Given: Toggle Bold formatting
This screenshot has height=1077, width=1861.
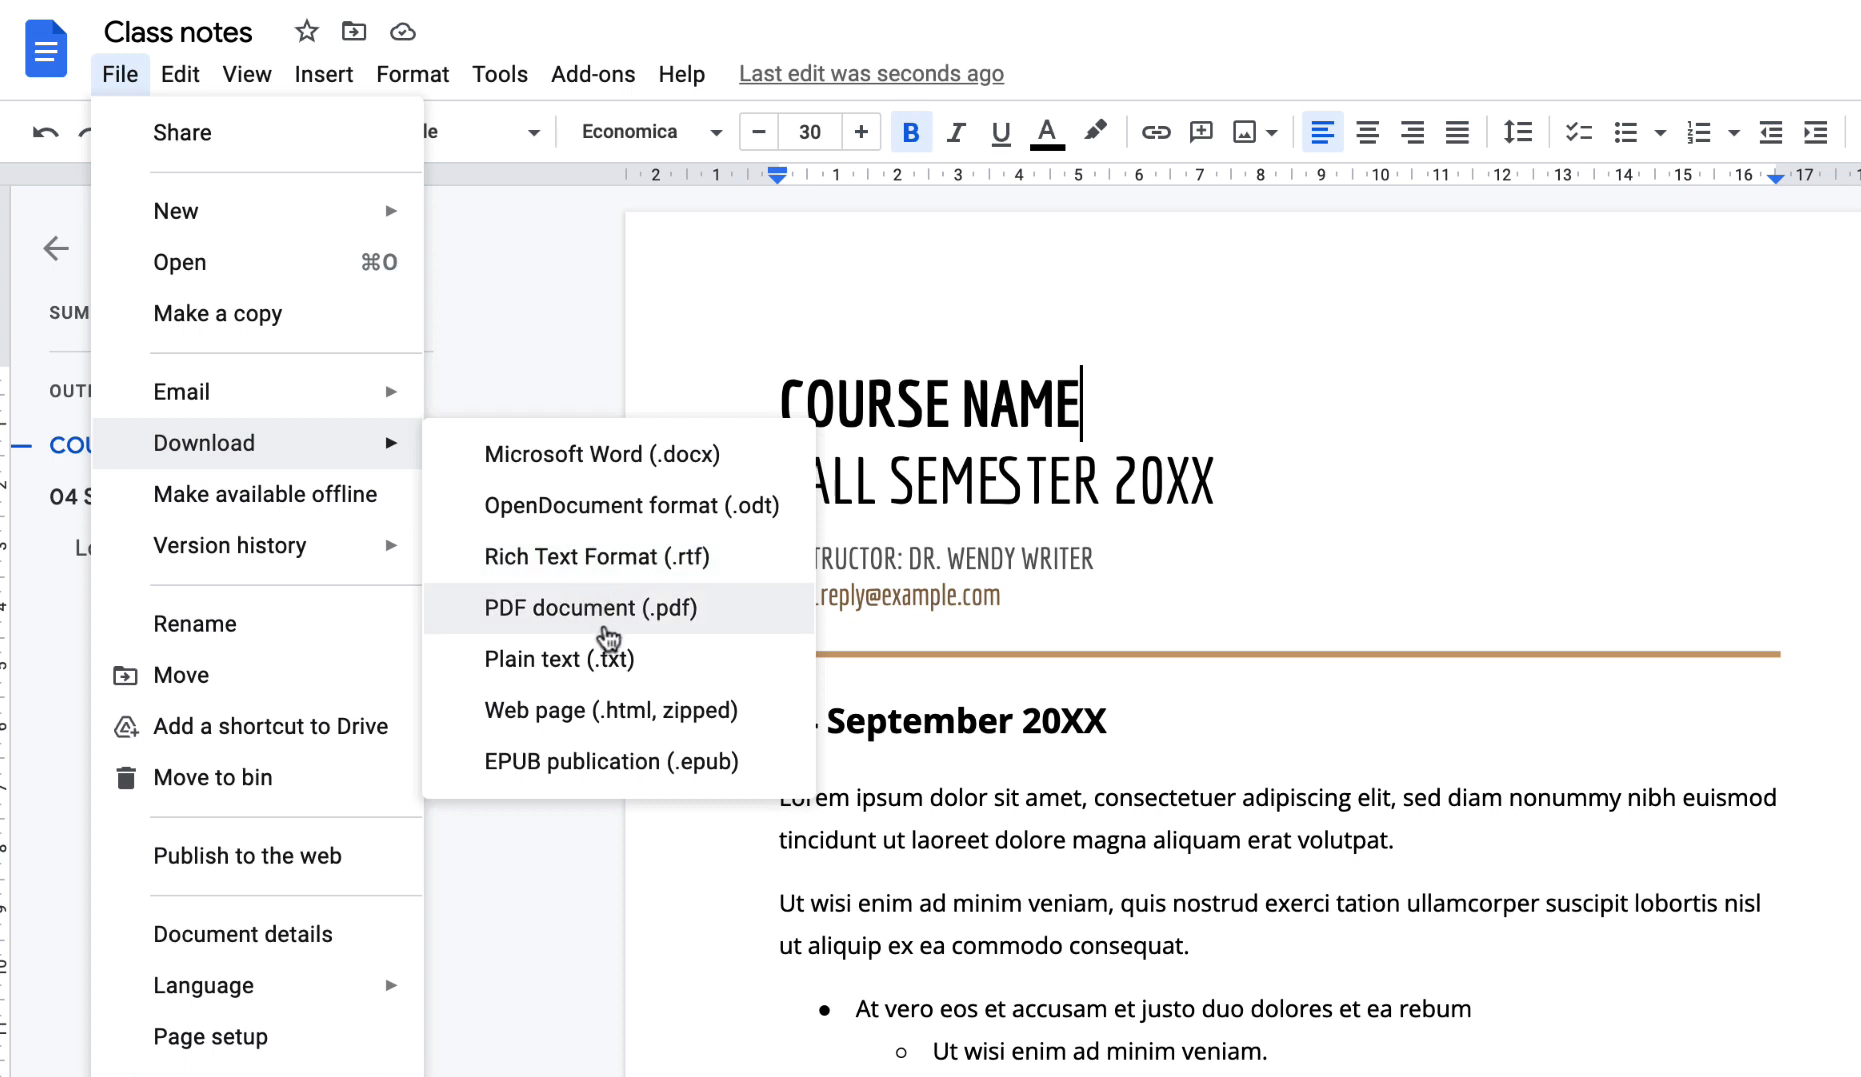Looking at the screenshot, I should pyautogui.click(x=911, y=132).
